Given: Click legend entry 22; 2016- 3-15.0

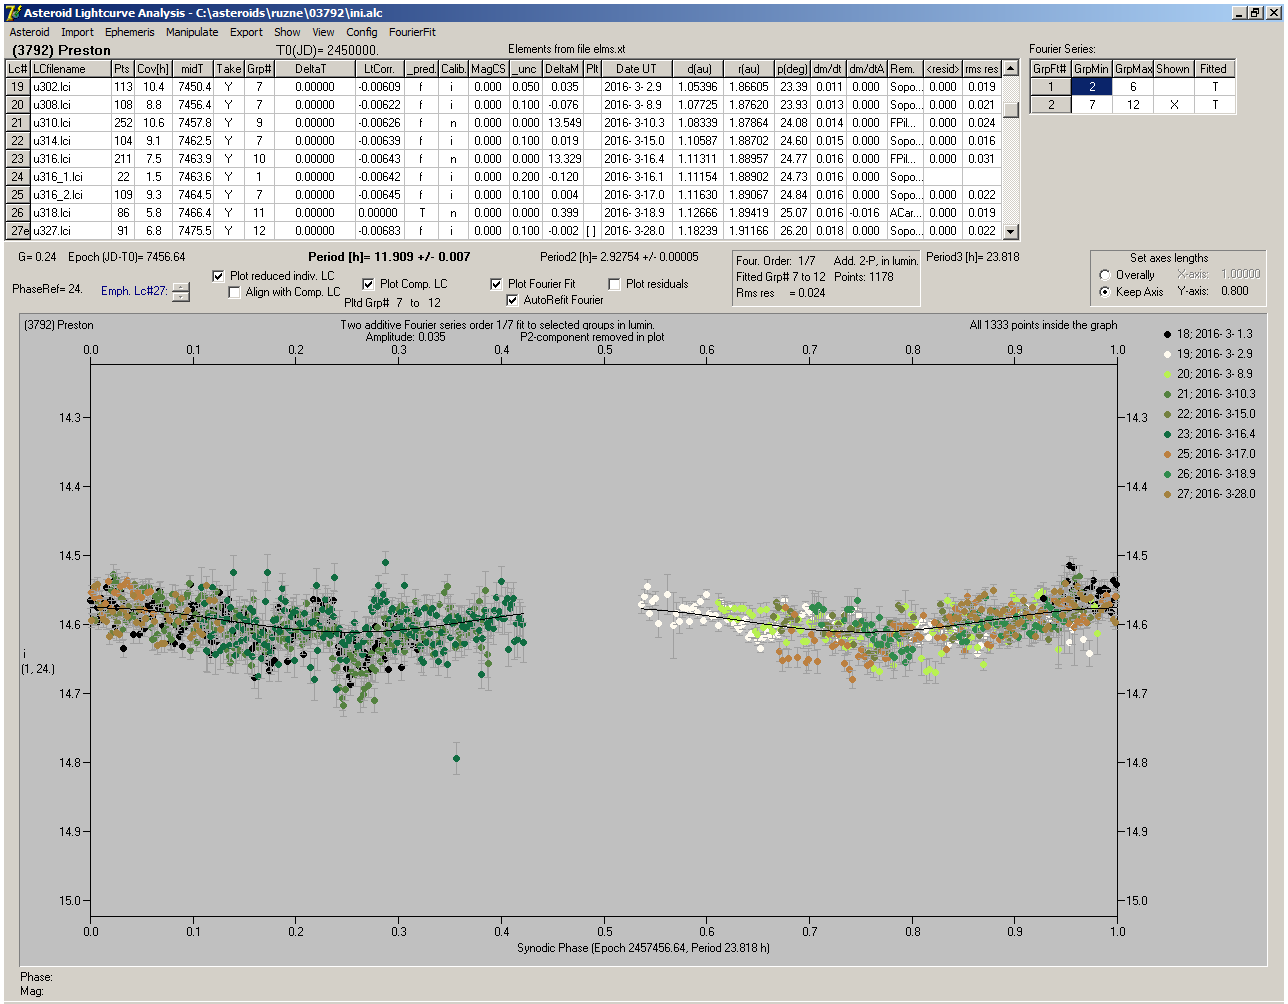Looking at the screenshot, I should pyautogui.click(x=1209, y=414).
